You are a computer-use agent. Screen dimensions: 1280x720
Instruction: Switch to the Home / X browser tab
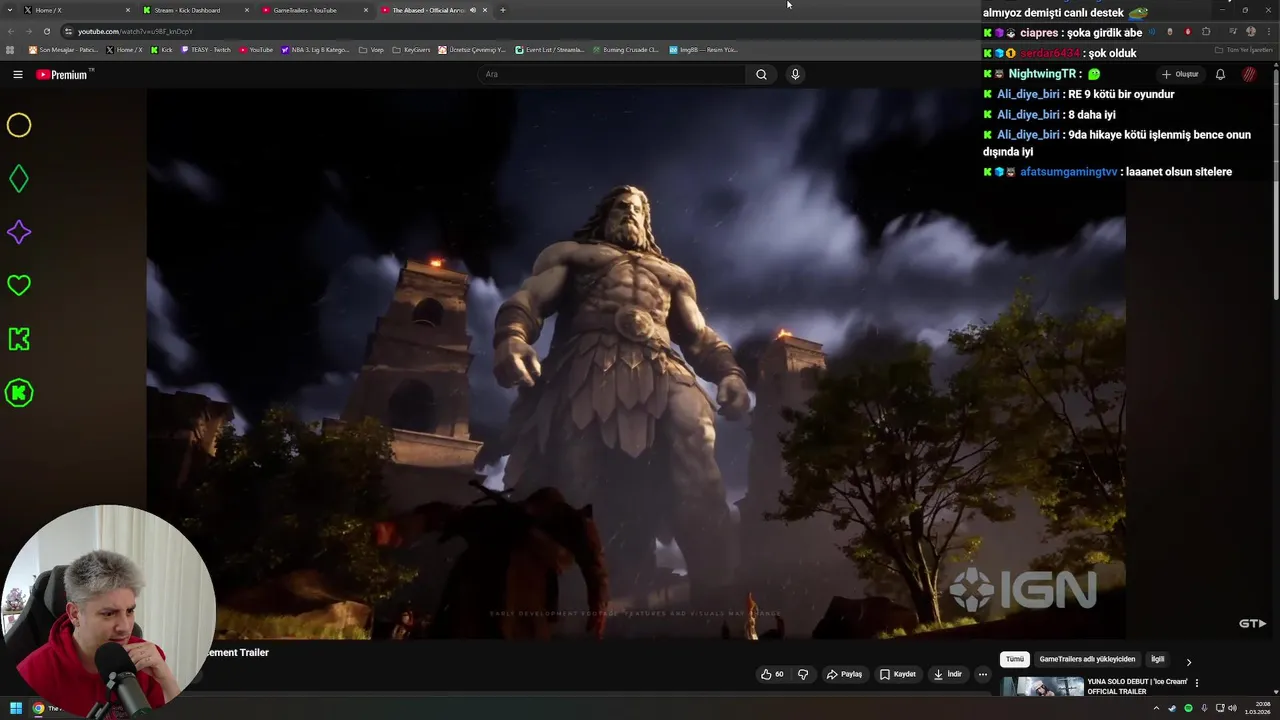(77, 10)
